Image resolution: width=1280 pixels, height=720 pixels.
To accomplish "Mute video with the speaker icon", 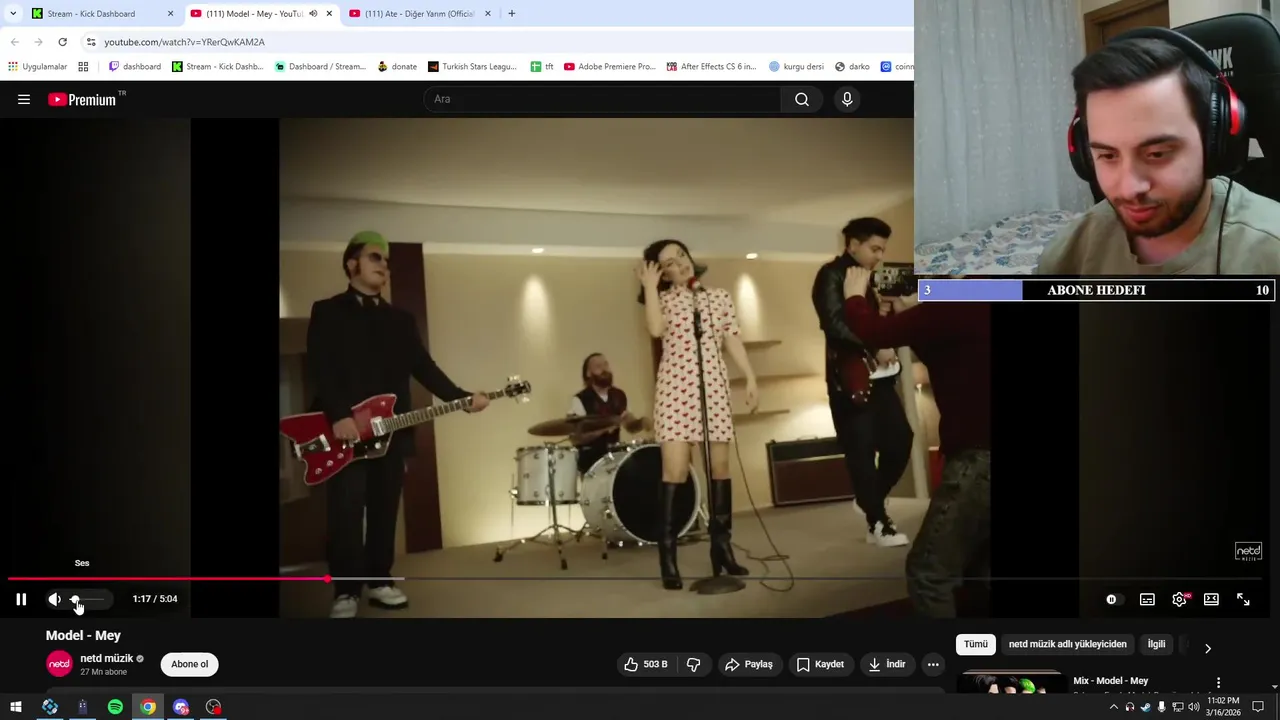I will tap(54, 599).
